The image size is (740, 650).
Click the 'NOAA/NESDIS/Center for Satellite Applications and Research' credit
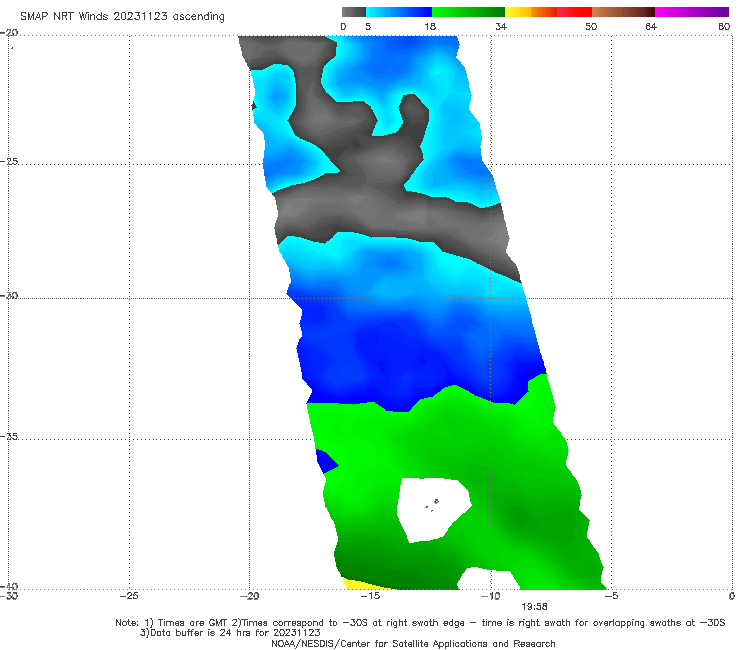(x=413, y=643)
